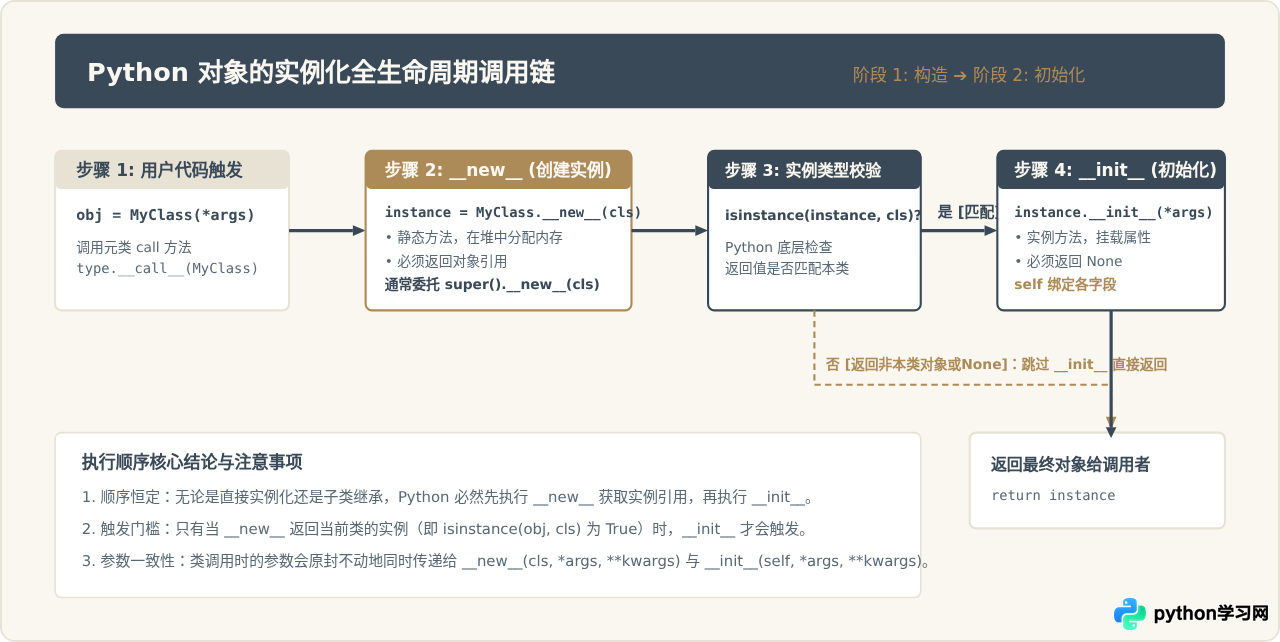Click the text '返回值是否匹配本类'
1280x642 pixels.
click(787, 268)
